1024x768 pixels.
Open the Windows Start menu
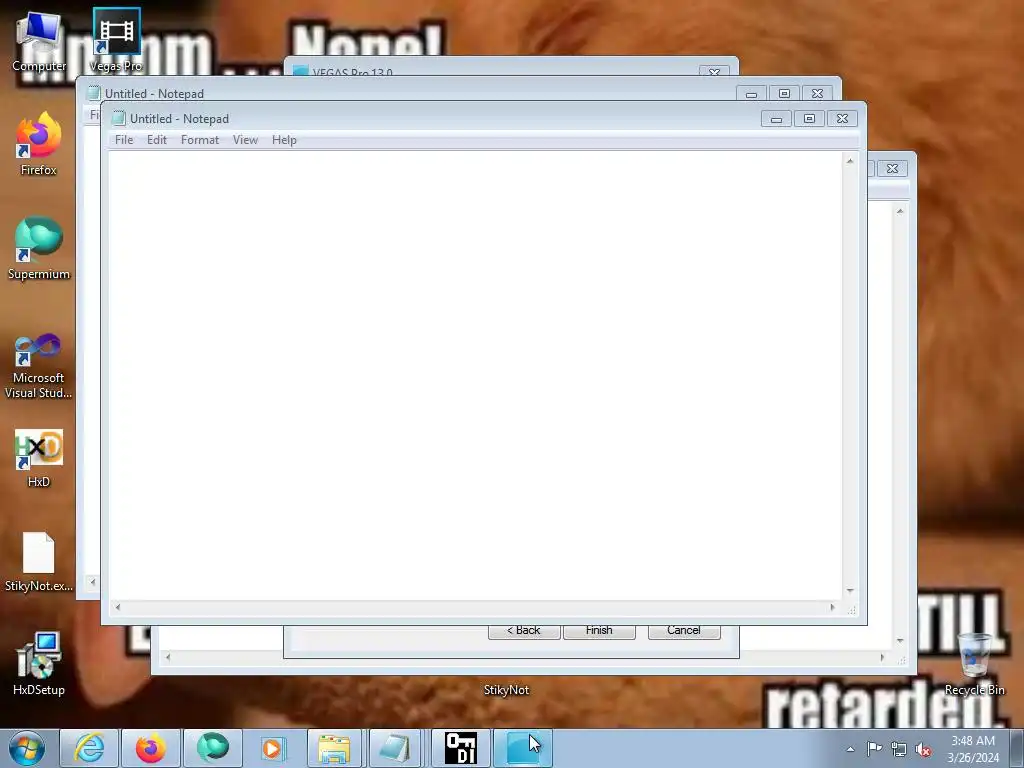[27, 748]
